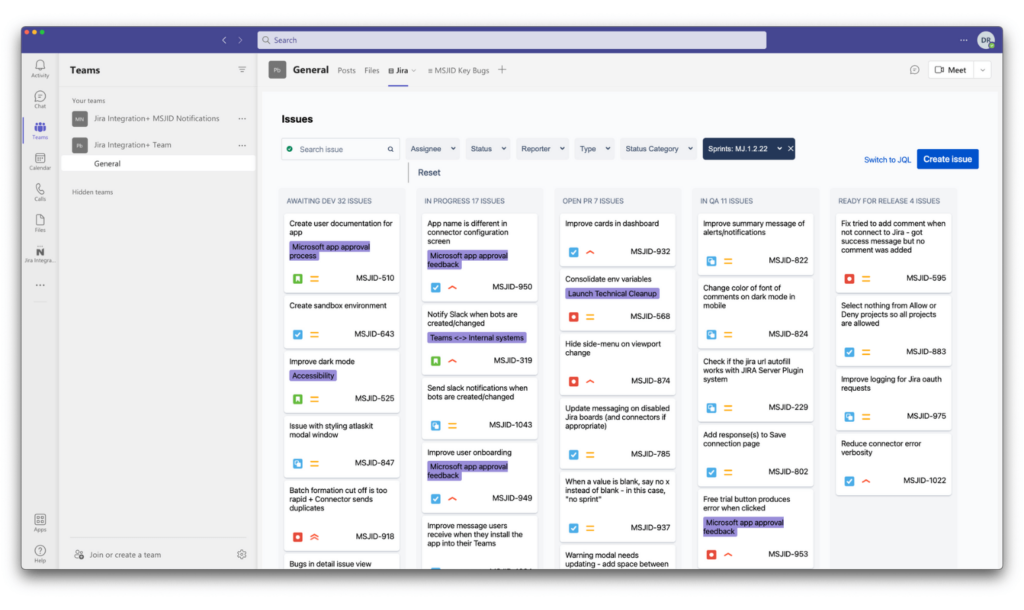Click the task checkbox icon on MSJID-949
Viewport: 1024px width, 610px height.
pyautogui.click(x=436, y=499)
